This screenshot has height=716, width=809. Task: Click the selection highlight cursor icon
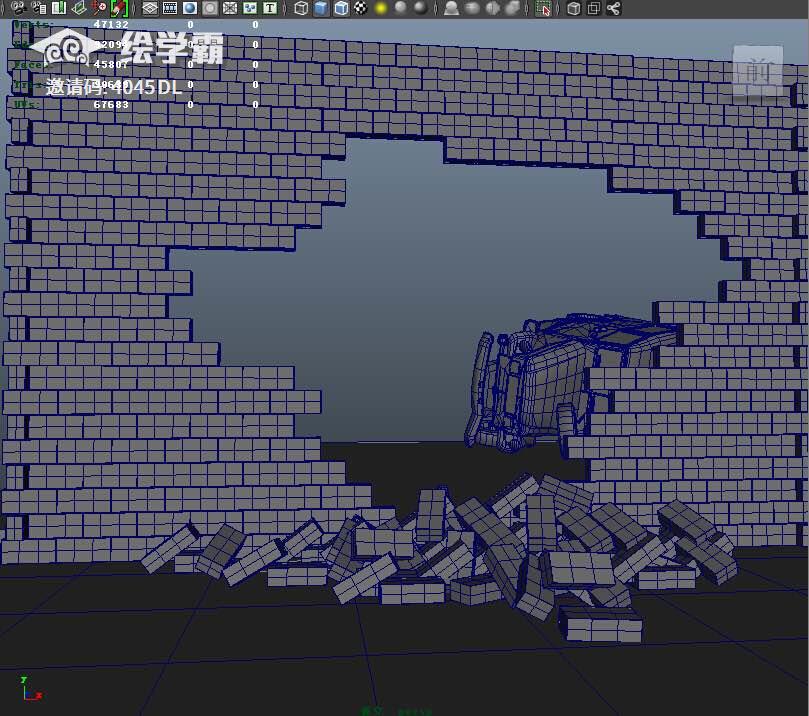point(543,8)
